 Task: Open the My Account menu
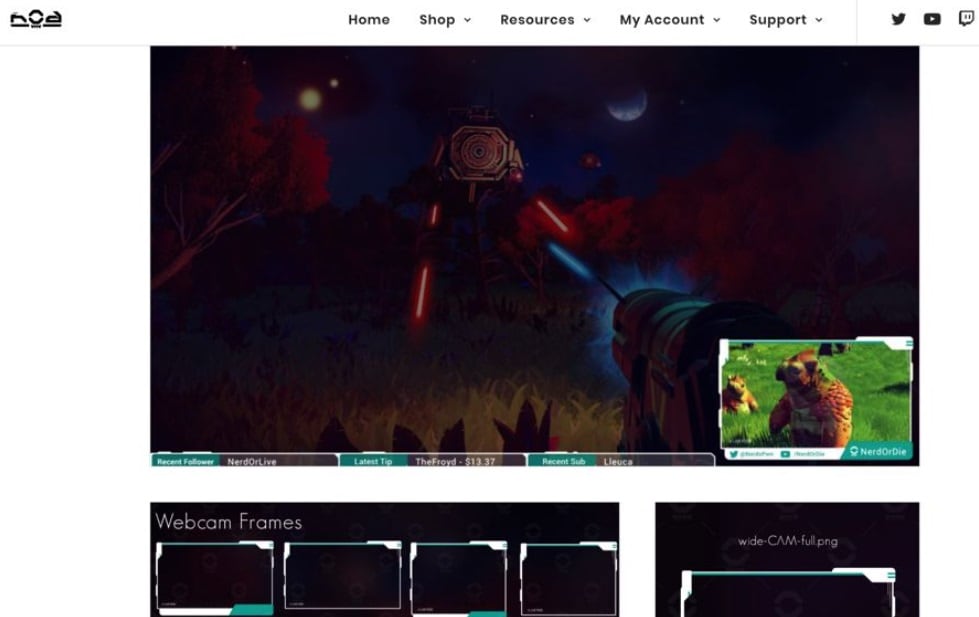pyautogui.click(x=670, y=19)
